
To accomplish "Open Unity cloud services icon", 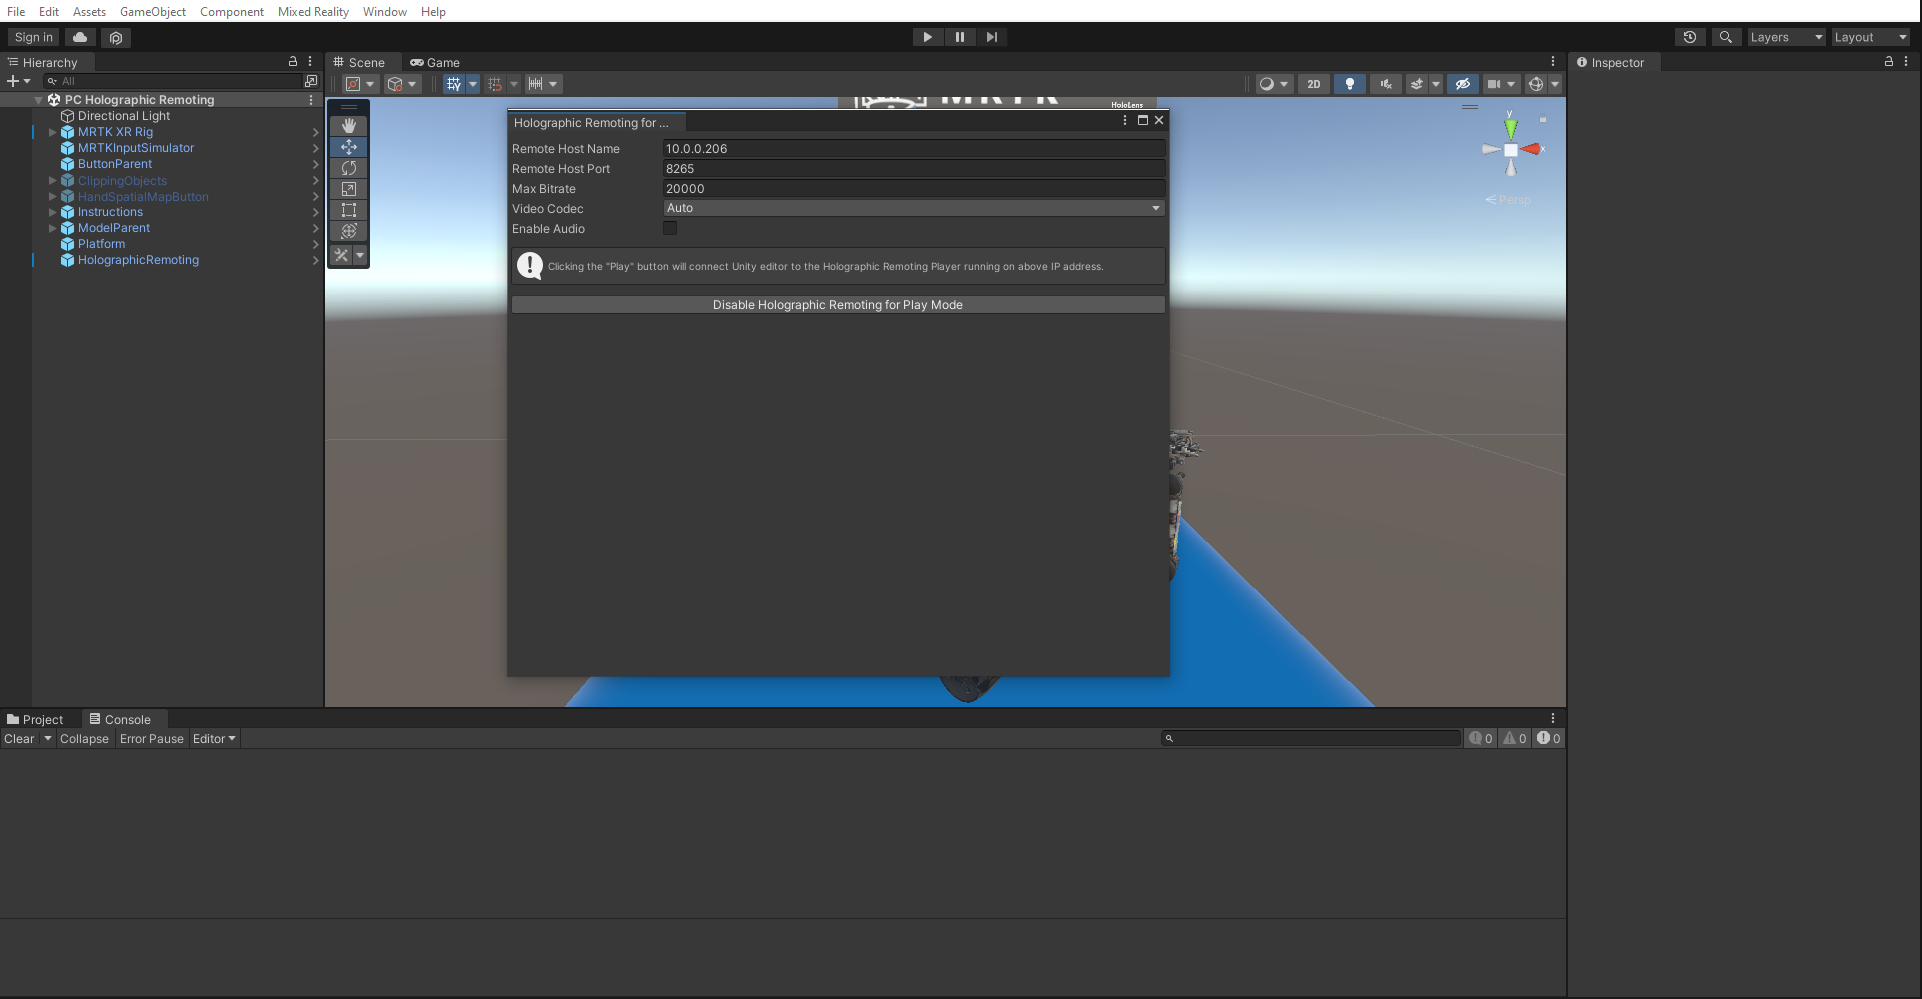I will pyautogui.click(x=80, y=37).
